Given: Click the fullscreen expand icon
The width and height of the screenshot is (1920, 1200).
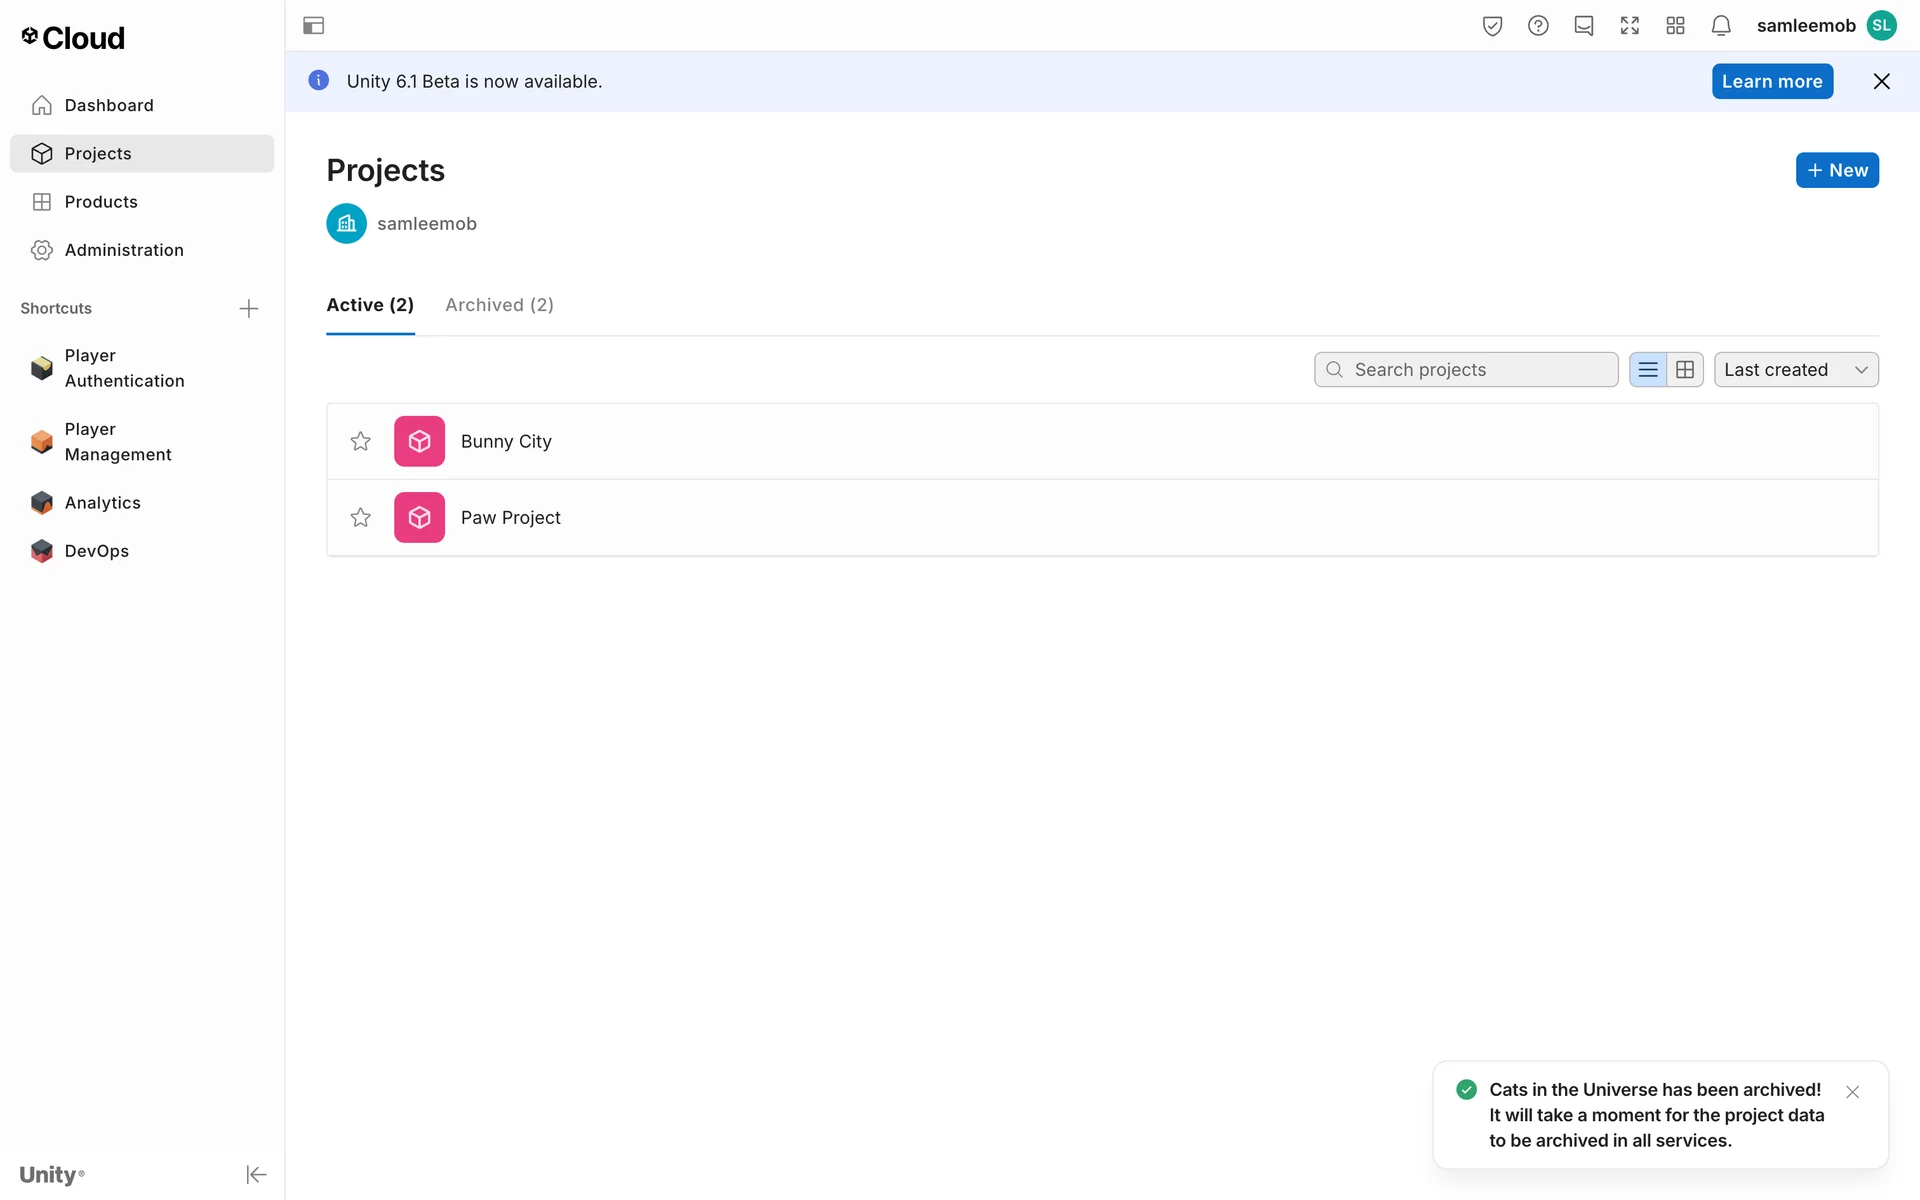Looking at the screenshot, I should tap(1629, 26).
